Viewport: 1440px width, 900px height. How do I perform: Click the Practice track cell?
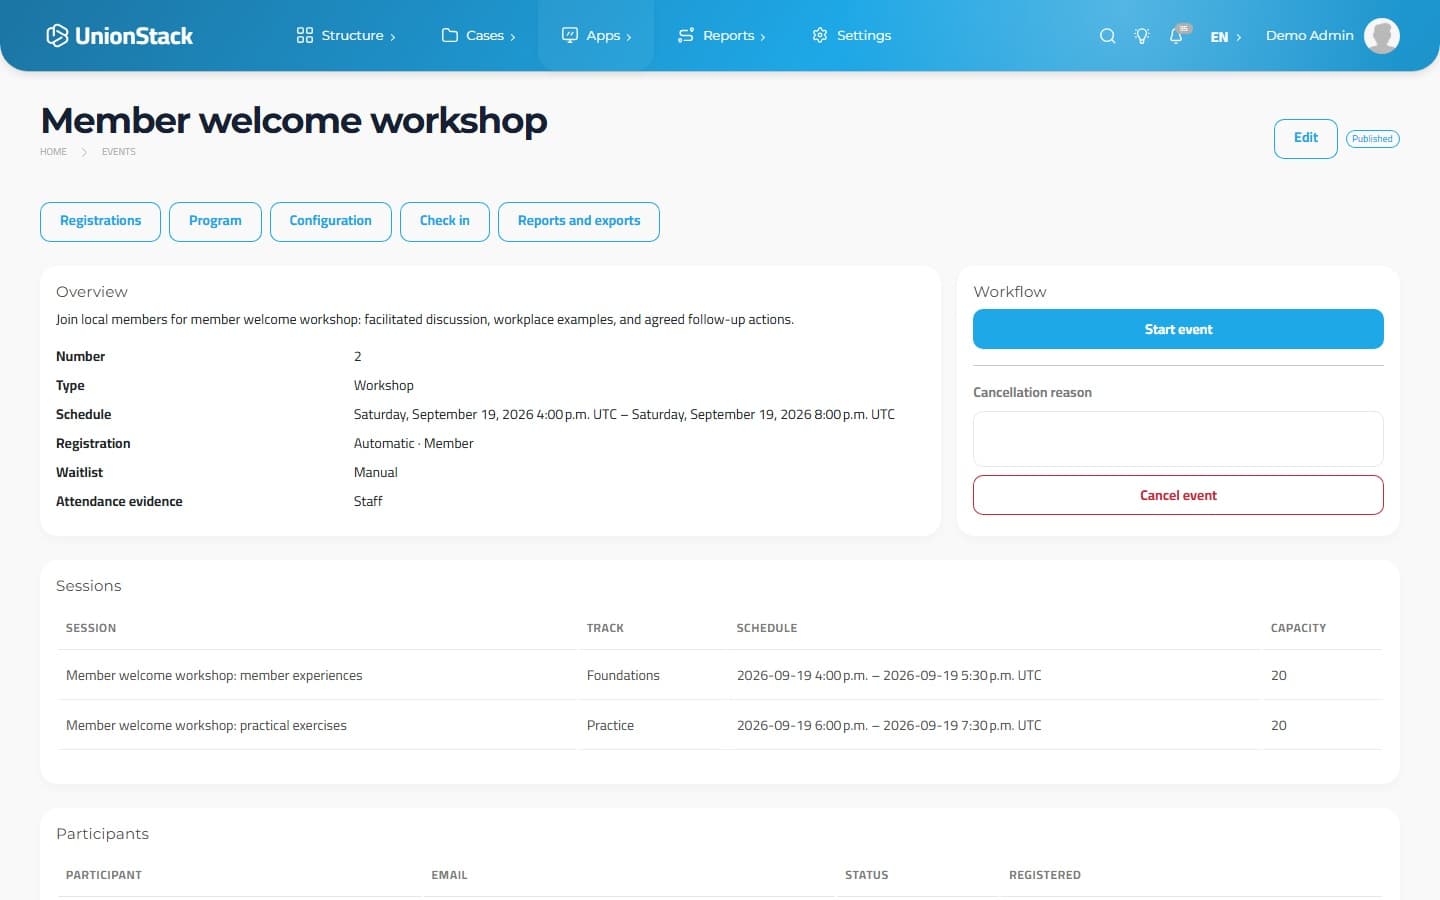click(x=610, y=725)
